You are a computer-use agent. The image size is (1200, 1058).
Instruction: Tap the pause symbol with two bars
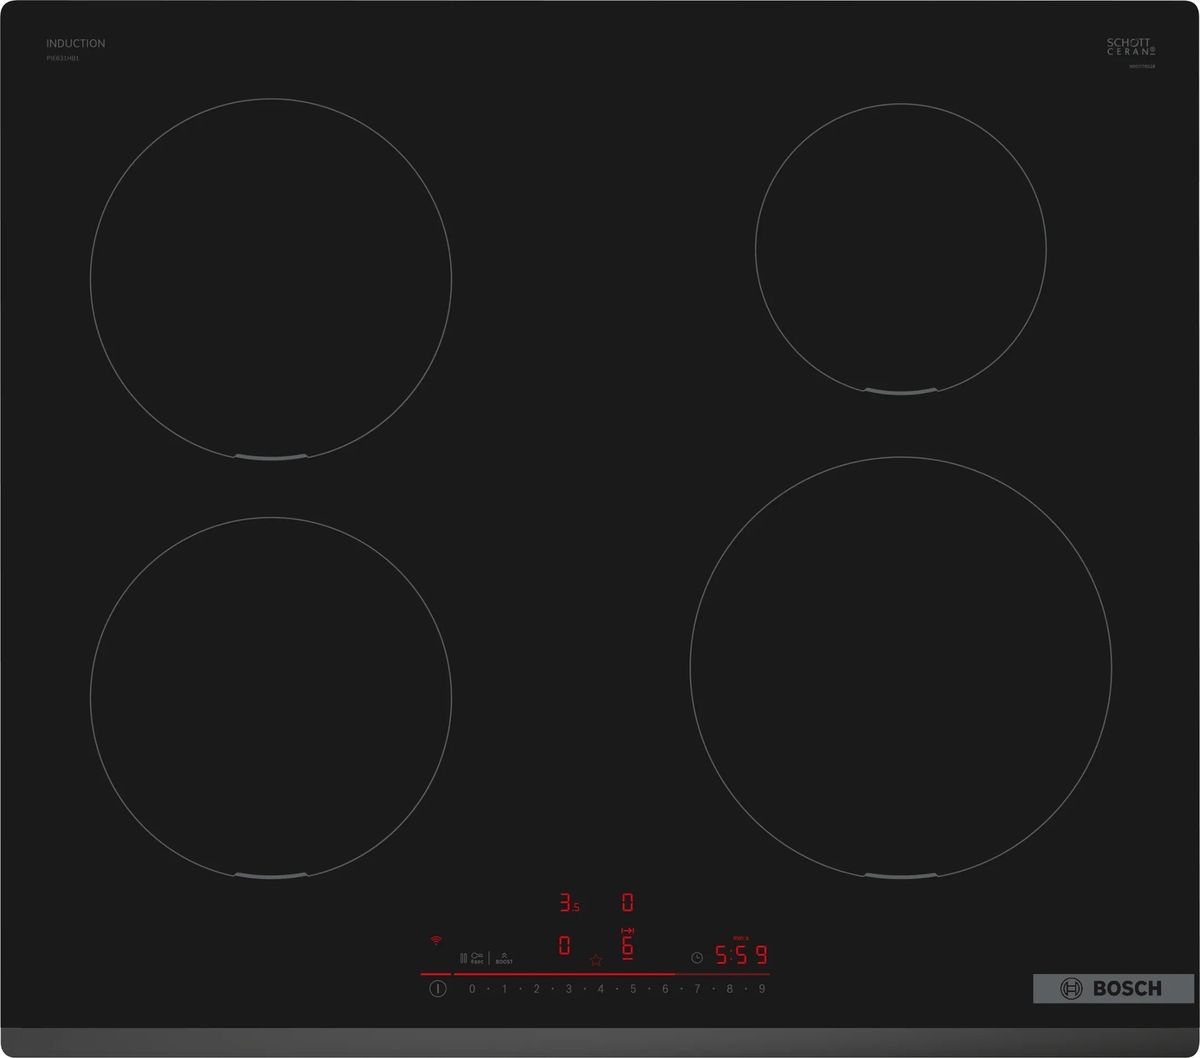(464, 958)
